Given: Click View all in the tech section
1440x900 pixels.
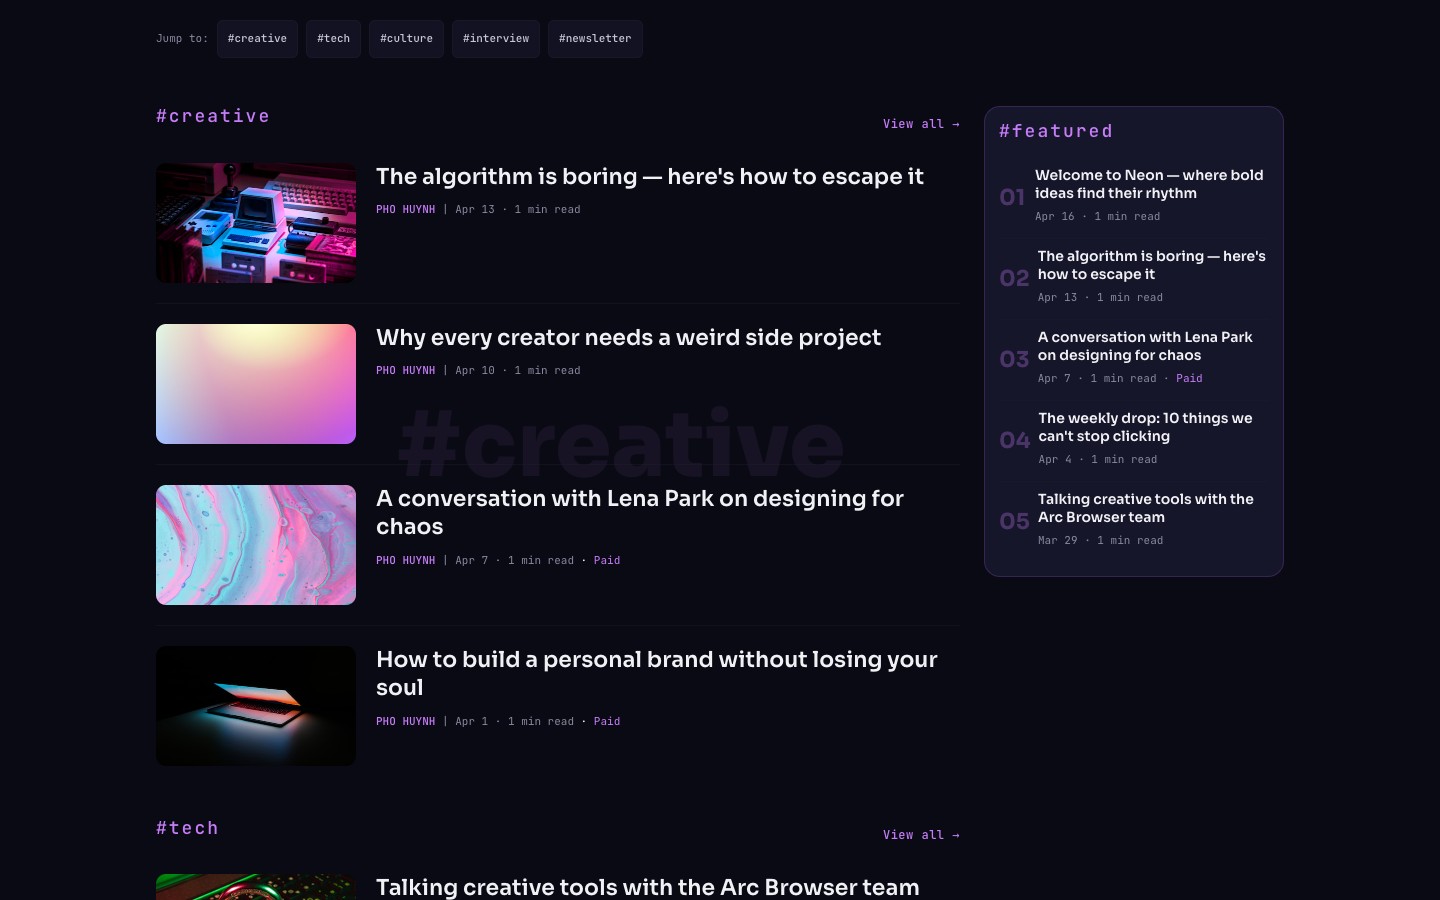Looking at the screenshot, I should tap(921, 835).
